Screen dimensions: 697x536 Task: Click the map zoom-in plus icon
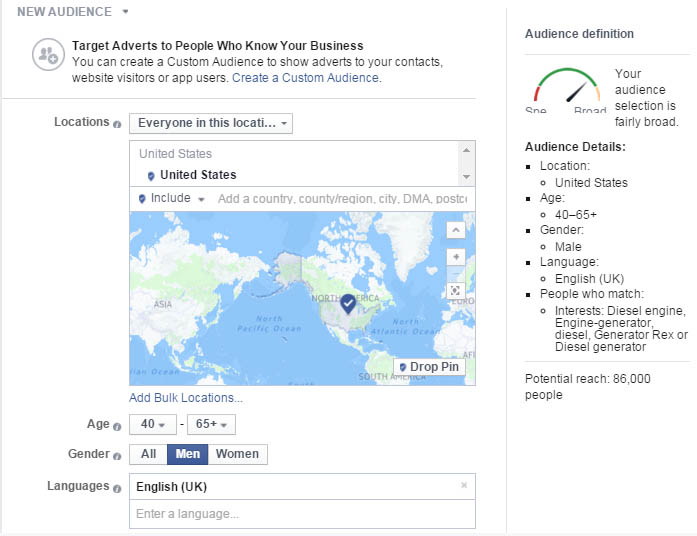click(x=455, y=257)
